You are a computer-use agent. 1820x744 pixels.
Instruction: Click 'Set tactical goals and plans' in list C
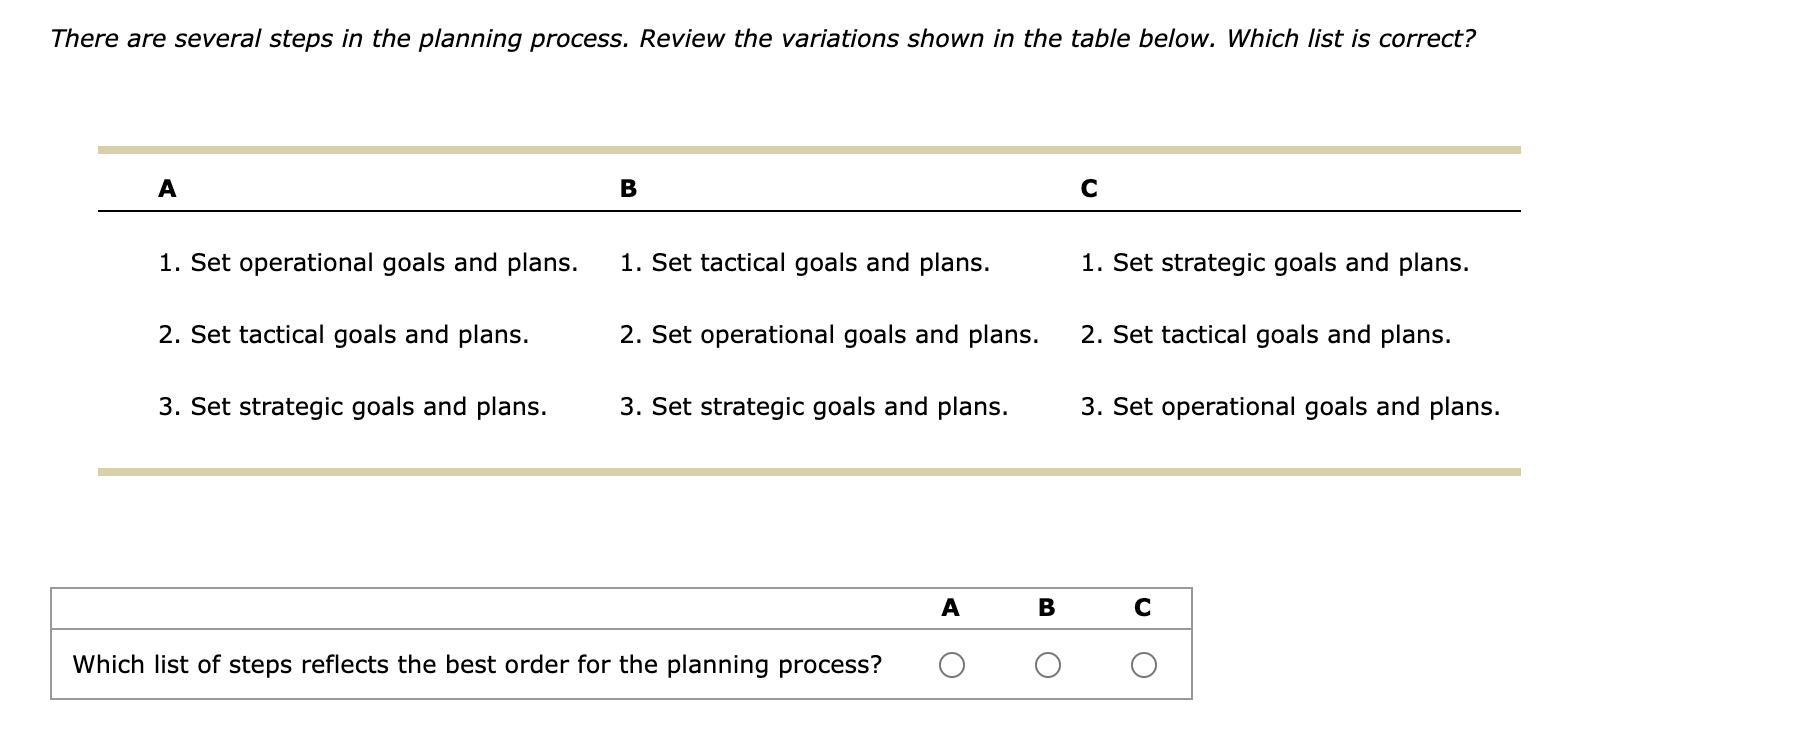point(1265,335)
